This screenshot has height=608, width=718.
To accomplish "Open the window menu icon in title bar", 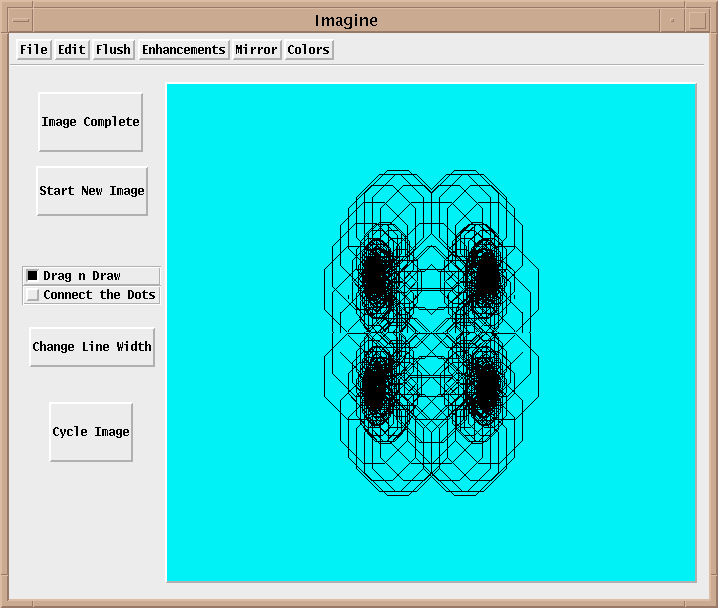I will point(20,20).
